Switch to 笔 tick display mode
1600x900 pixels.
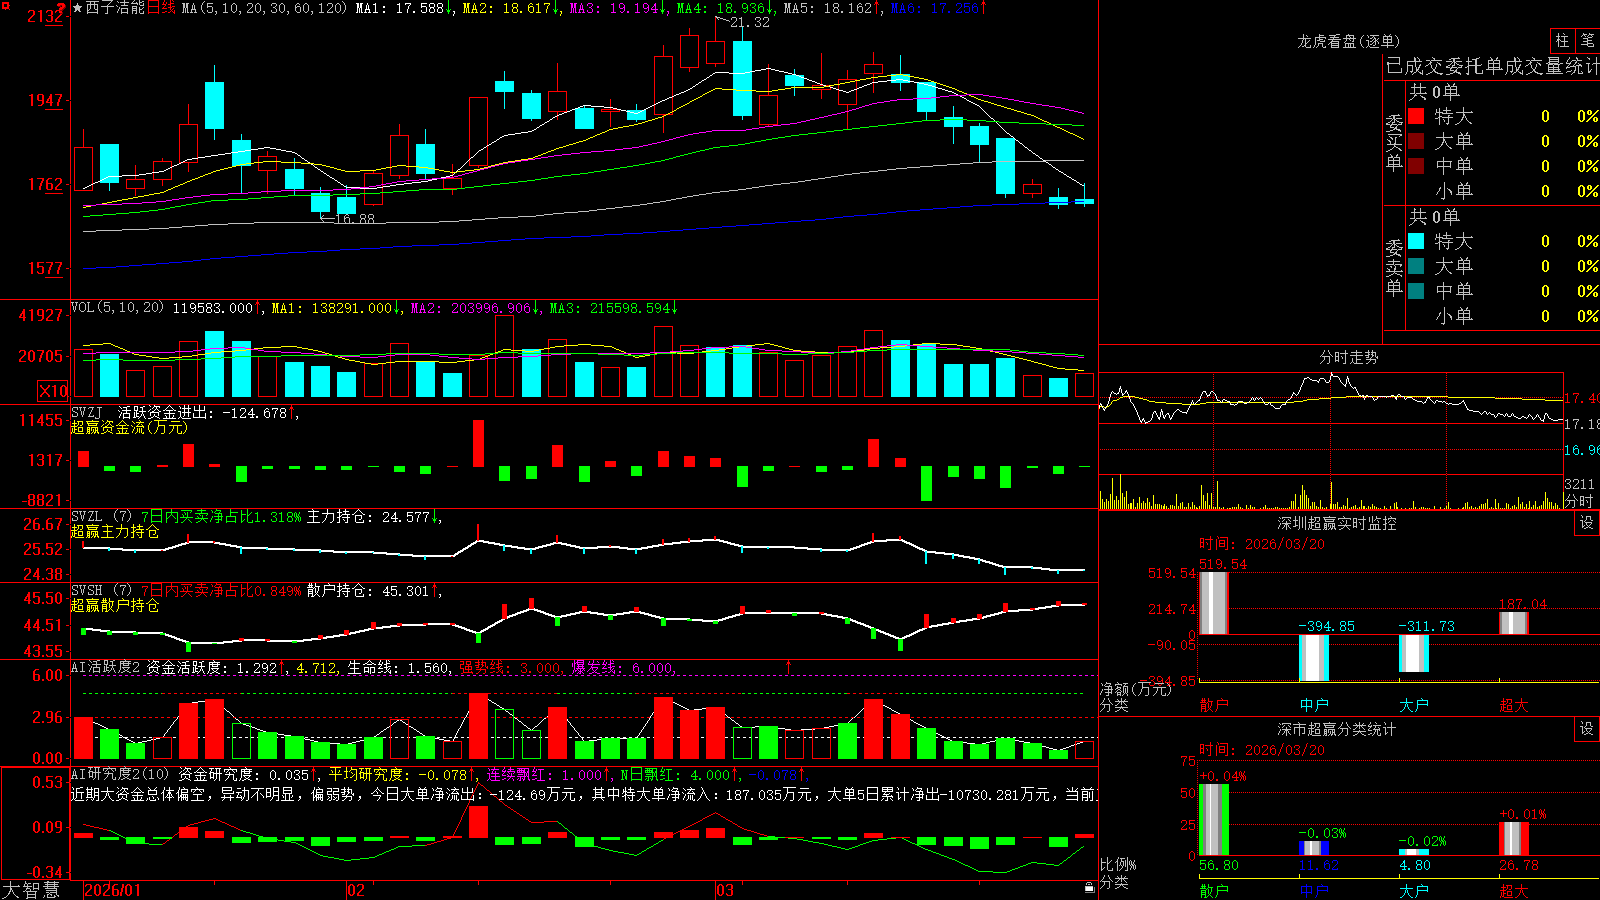[1587, 40]
